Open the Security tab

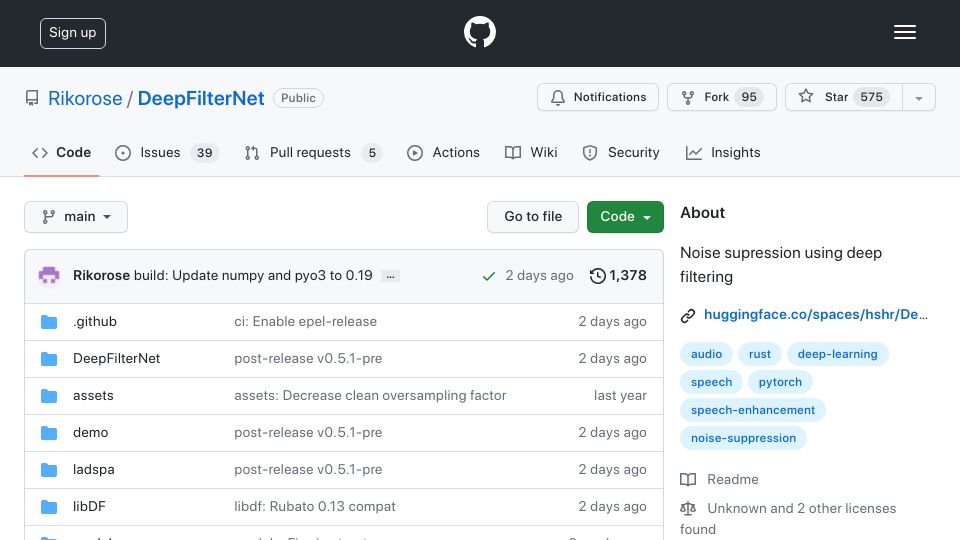[x=621, y=152]
